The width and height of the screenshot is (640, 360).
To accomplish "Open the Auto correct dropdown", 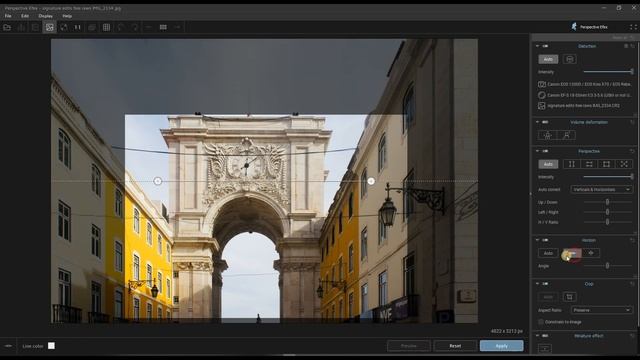I will 602,189.
